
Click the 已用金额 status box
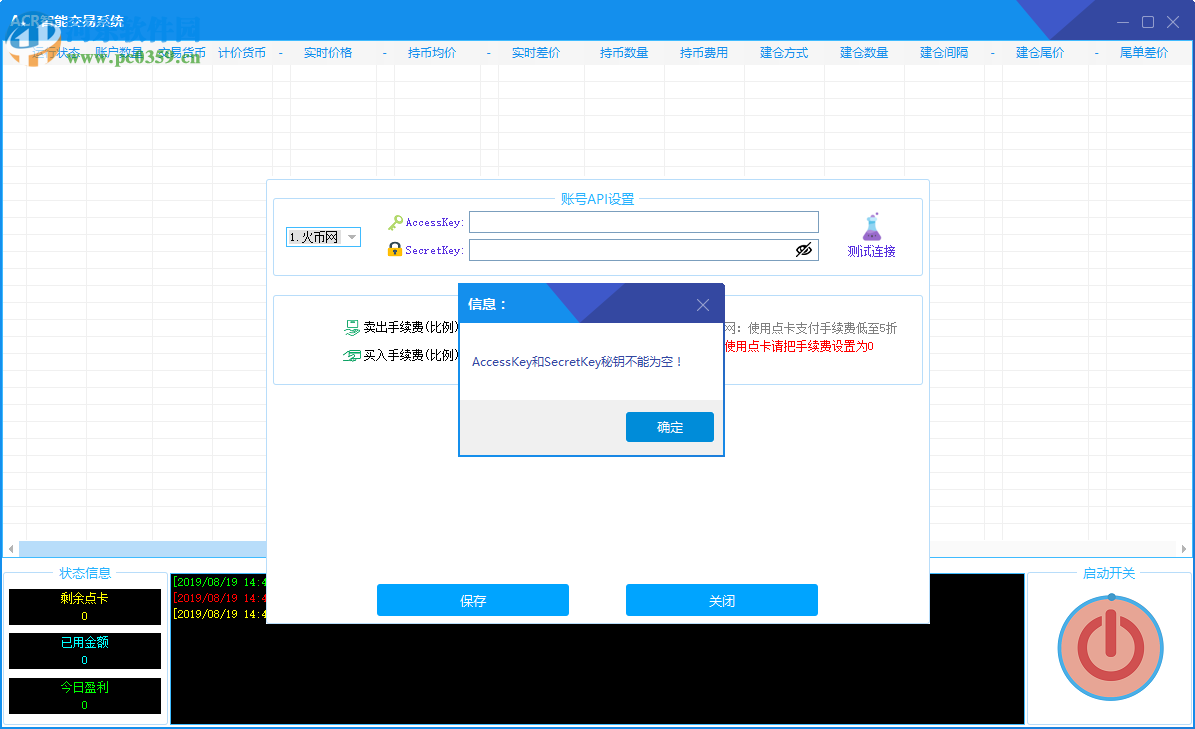(x=84, y=651)
